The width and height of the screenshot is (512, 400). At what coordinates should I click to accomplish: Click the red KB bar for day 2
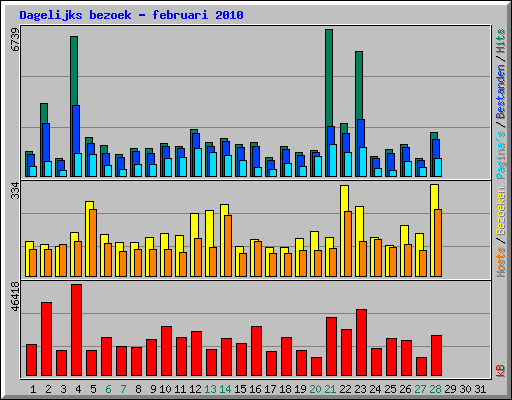coord(46,339)
